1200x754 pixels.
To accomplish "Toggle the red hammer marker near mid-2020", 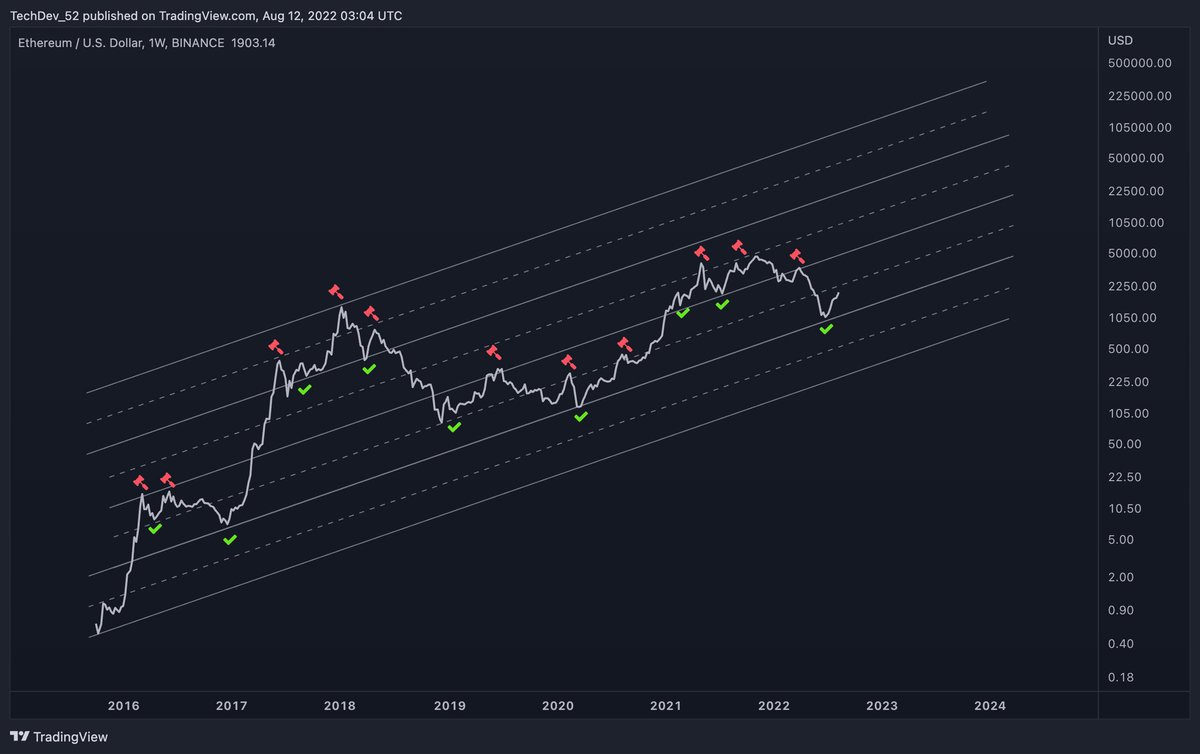I will pyautogui.click(x=569, y=363).
